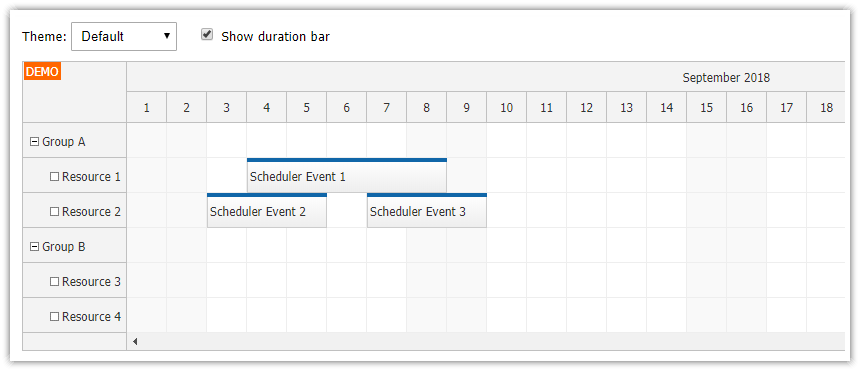
Task: Click the small box icon beside Resource 3
Action: [x=54, y=282]
